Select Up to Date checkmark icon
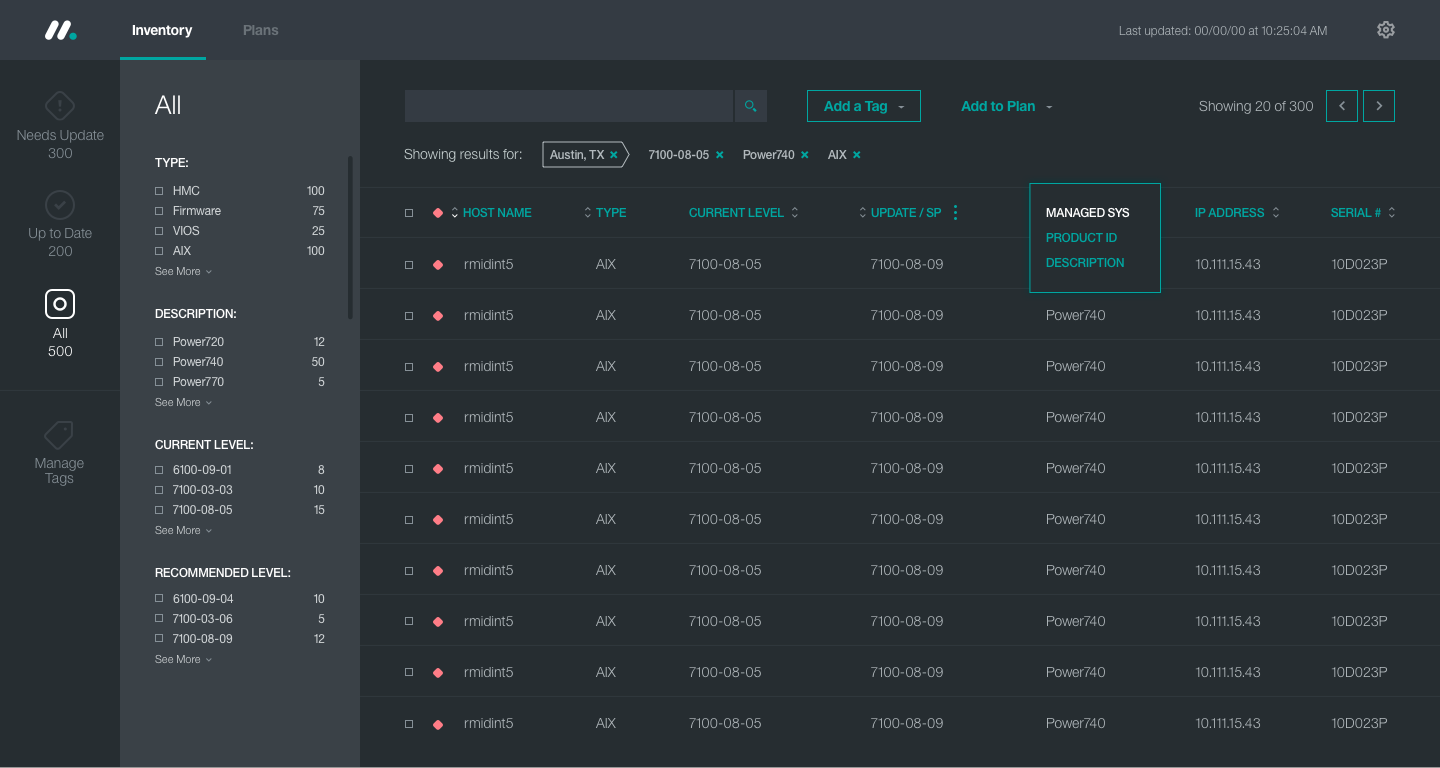This screenshot has height=768, width=1440. click(60, 204)
